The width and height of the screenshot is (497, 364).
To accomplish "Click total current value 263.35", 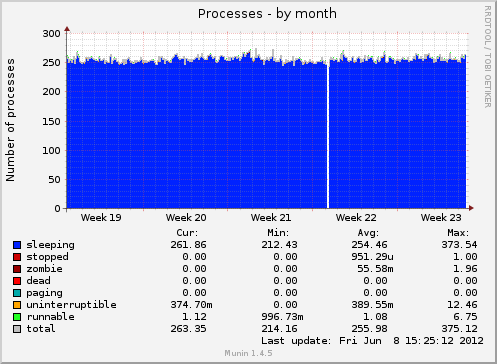I will [x=188, y=329].
